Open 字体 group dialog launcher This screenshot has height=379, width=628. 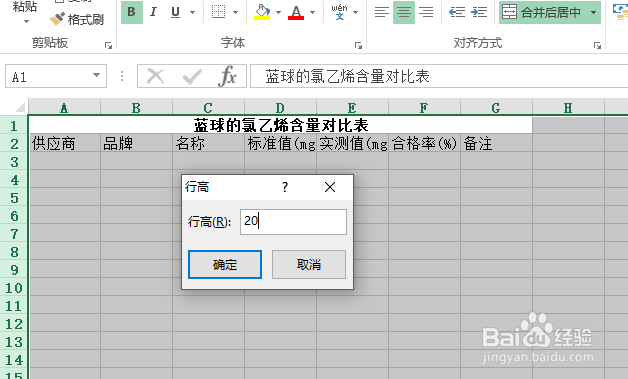pos(358,45)
